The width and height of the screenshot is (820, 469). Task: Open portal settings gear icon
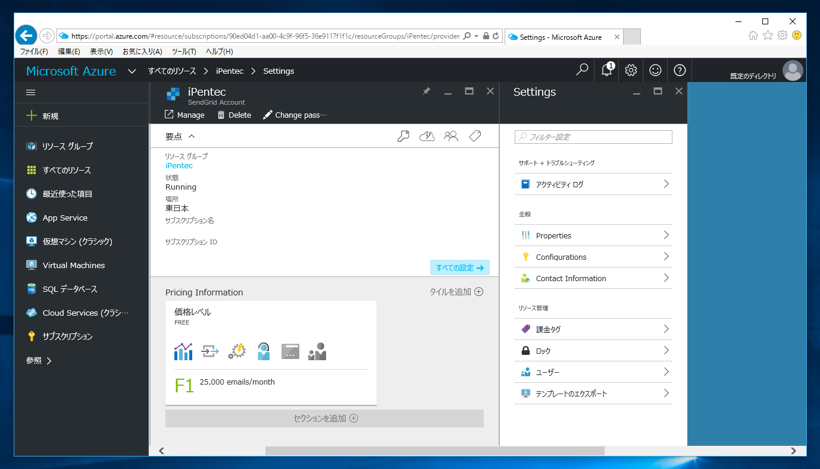(631, 70)
